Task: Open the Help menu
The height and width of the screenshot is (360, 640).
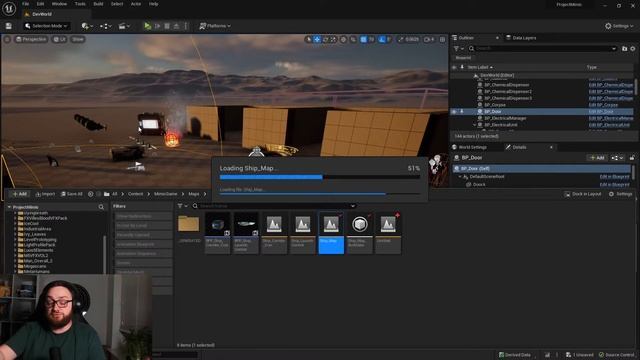Action: [x=153, y=4]
